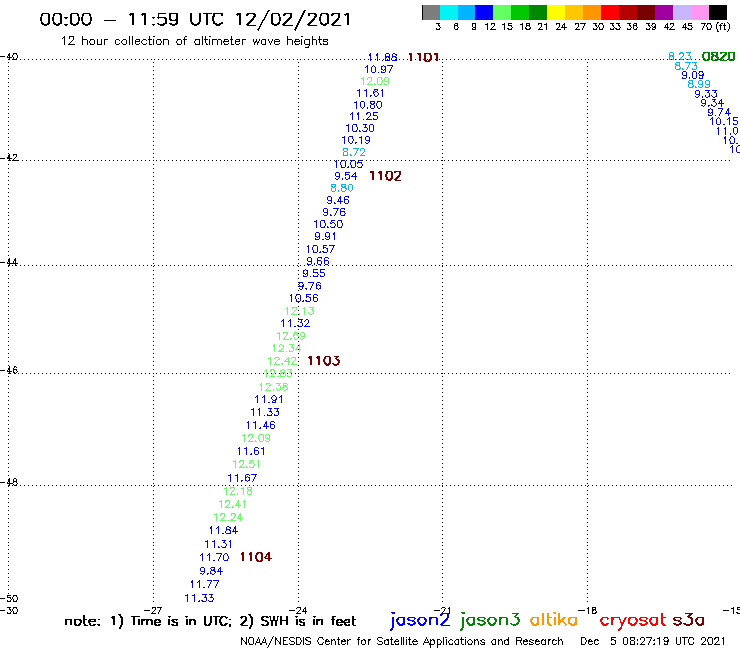Click green value 12.41
Screen dimensions: 740x650
tap(232, 504)
